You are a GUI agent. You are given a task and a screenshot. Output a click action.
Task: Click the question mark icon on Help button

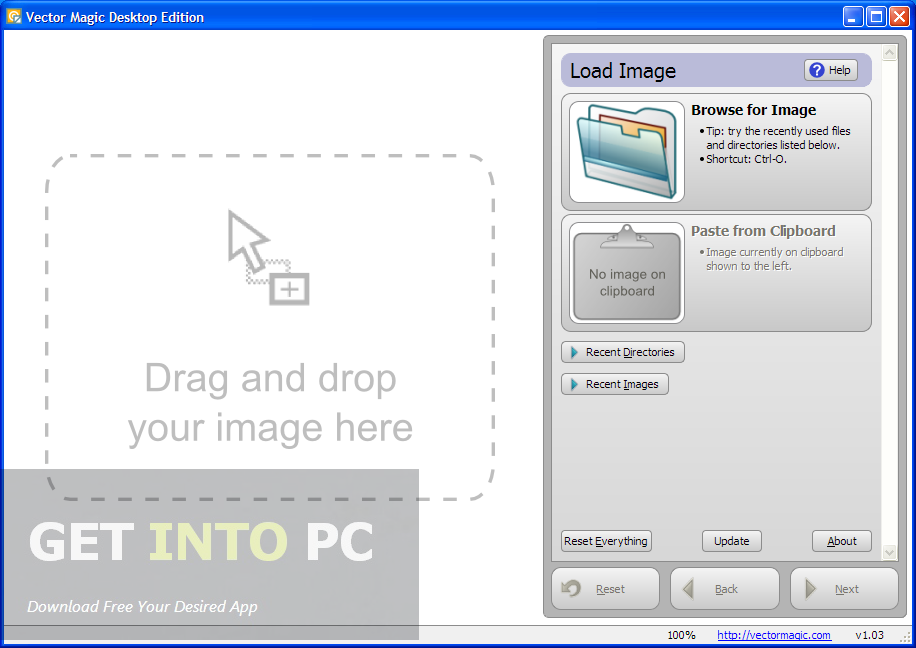(x=817, y=69)
